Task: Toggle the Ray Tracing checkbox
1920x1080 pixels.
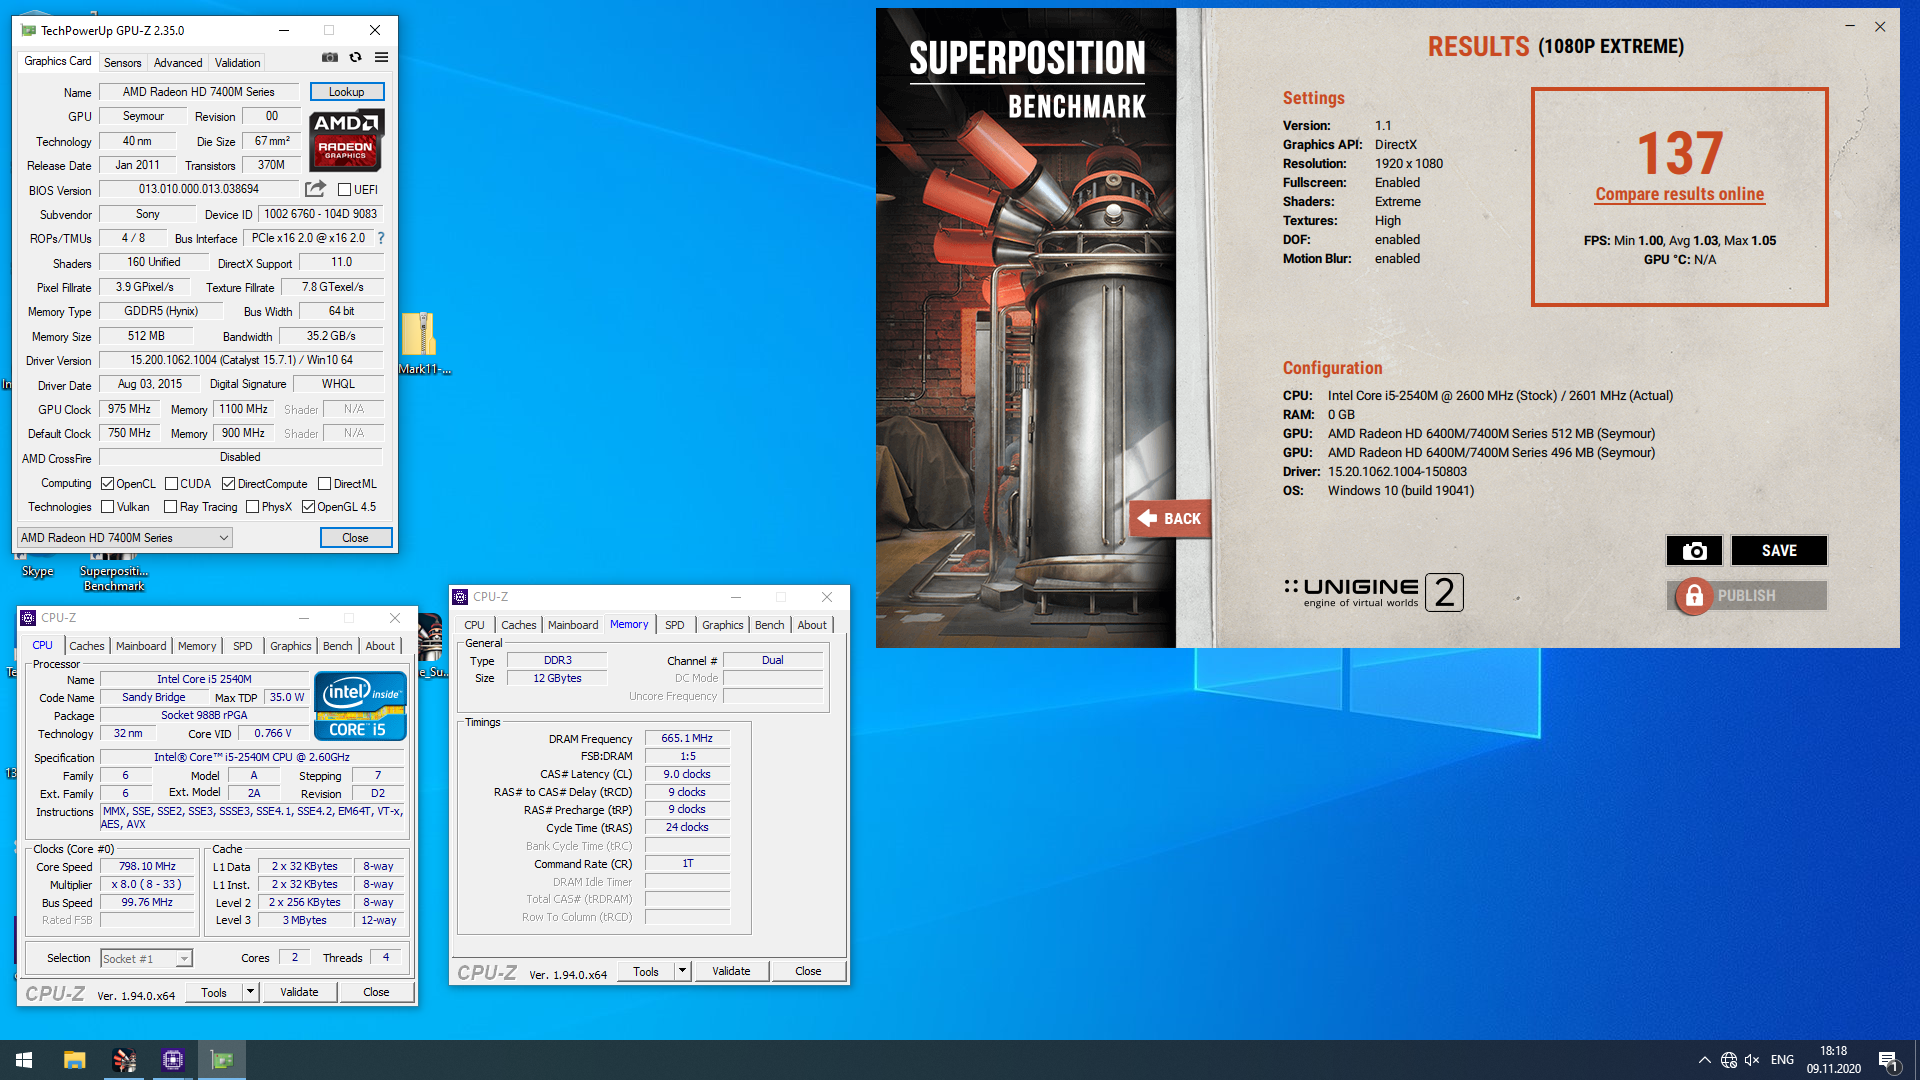Action: tap(170, 507)
